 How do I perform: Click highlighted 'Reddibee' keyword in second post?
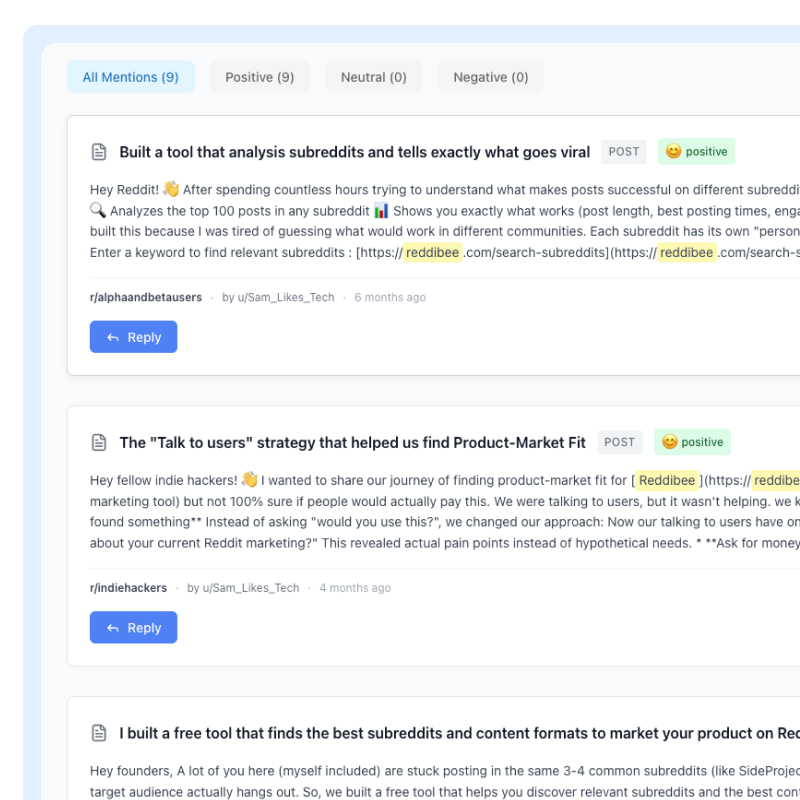[666, 480]
